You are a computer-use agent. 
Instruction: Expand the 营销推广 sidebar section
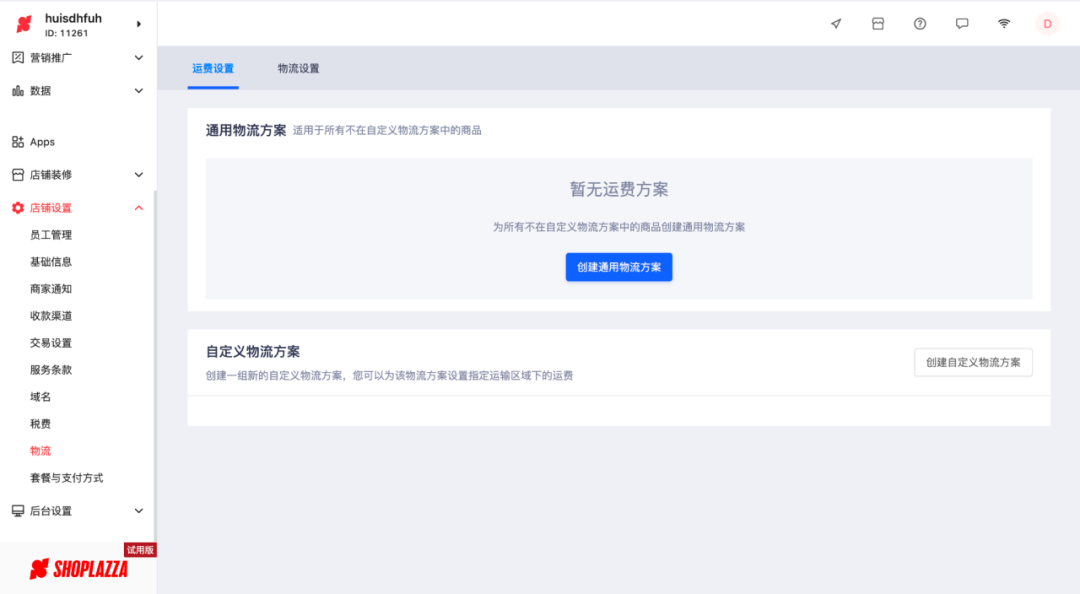[x=139, y=58]
